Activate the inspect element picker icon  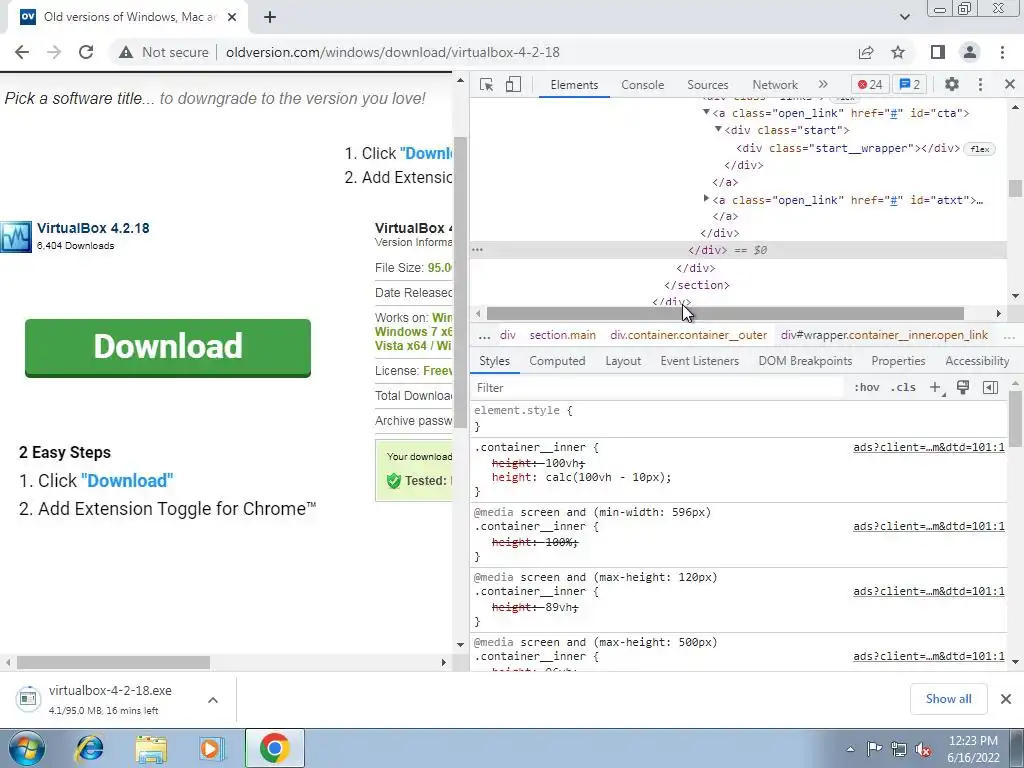tap(486, 84)
